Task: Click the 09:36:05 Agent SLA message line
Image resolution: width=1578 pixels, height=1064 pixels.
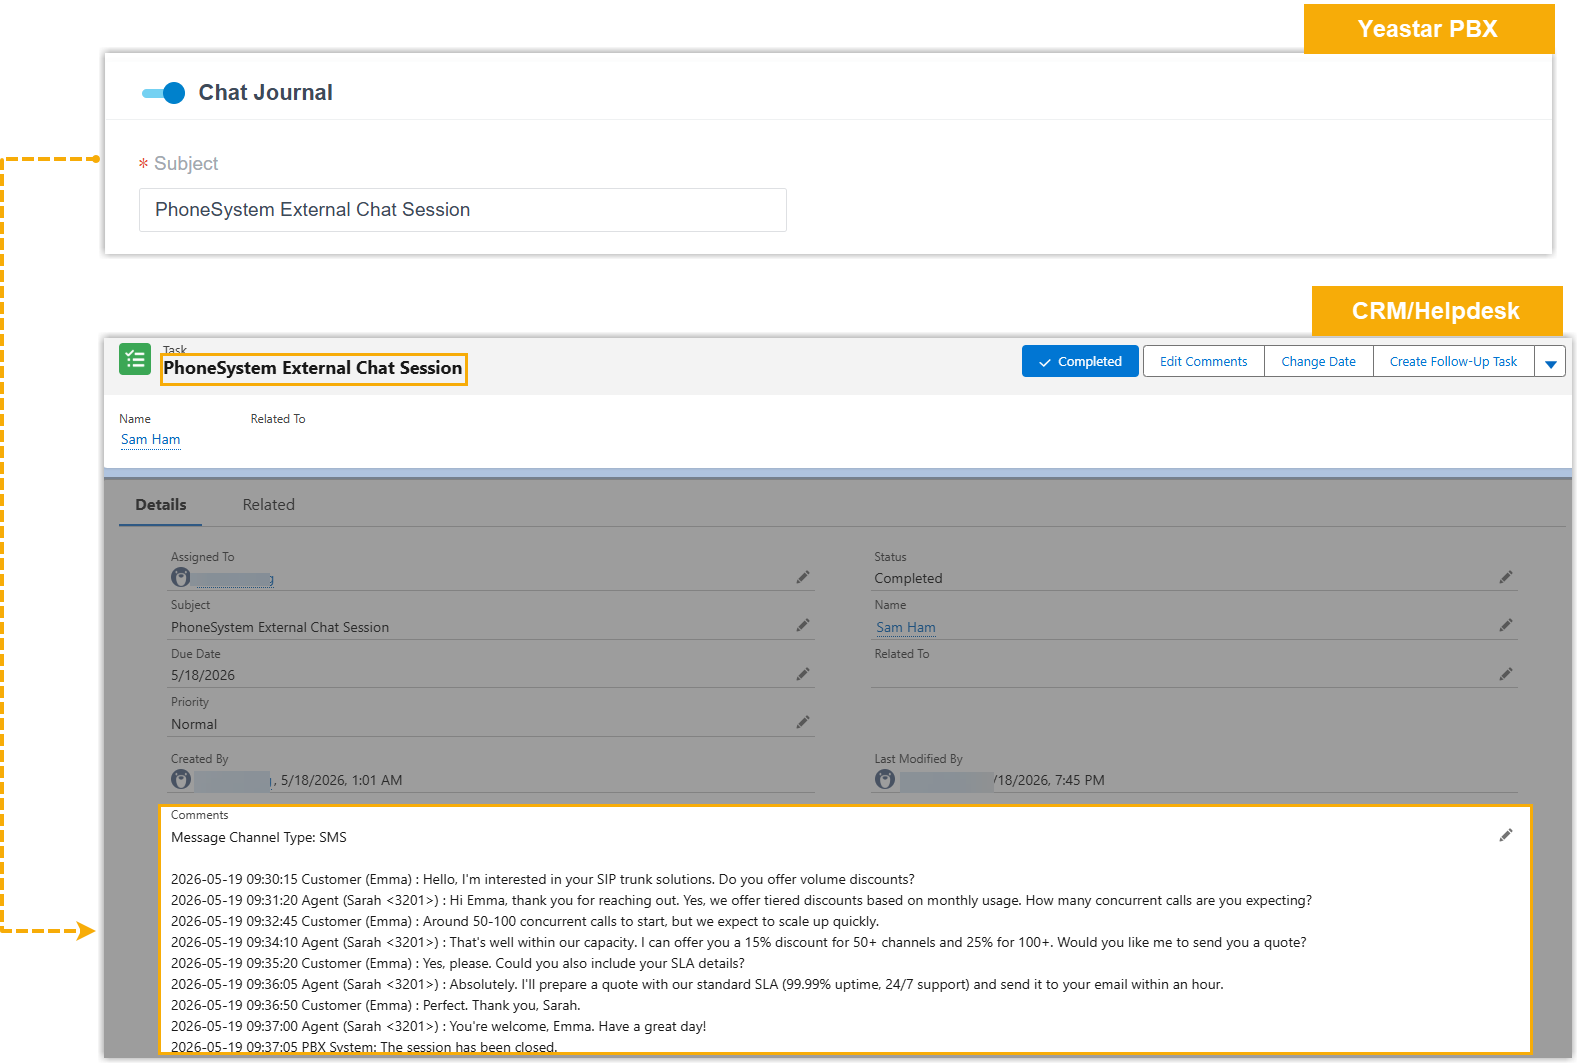Action: (697, 984)
